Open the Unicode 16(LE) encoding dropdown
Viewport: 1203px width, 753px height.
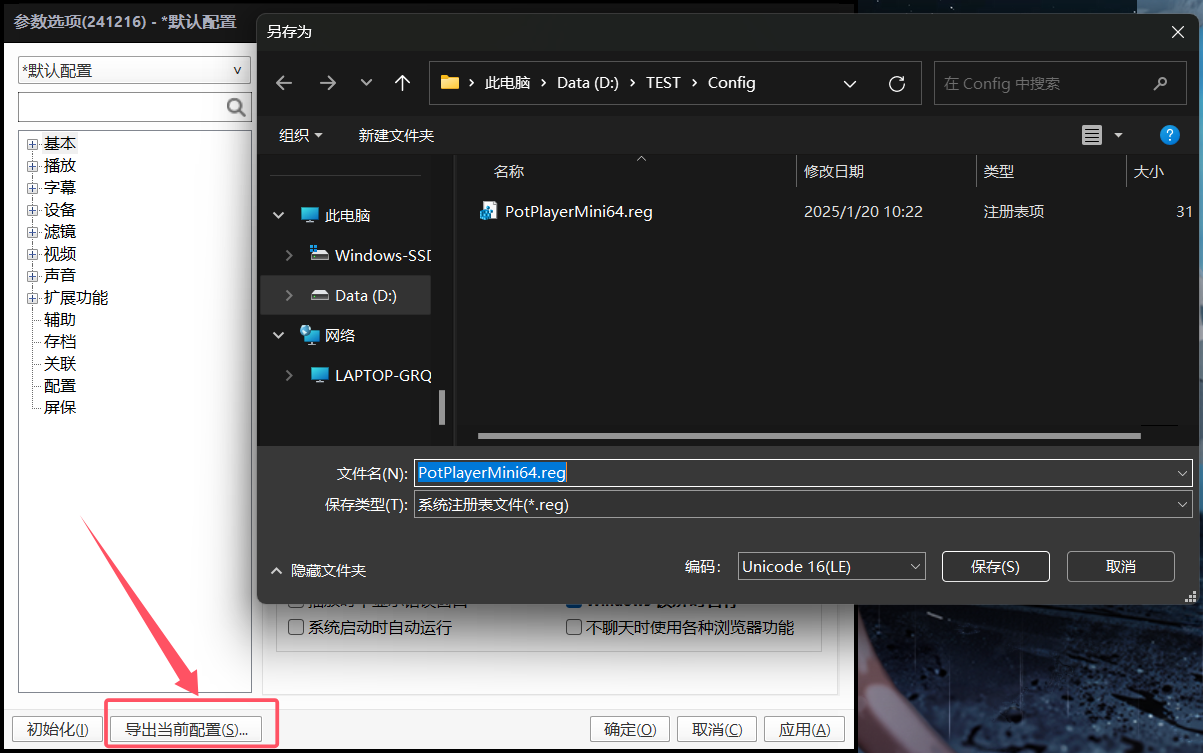(x=832, y=566)
